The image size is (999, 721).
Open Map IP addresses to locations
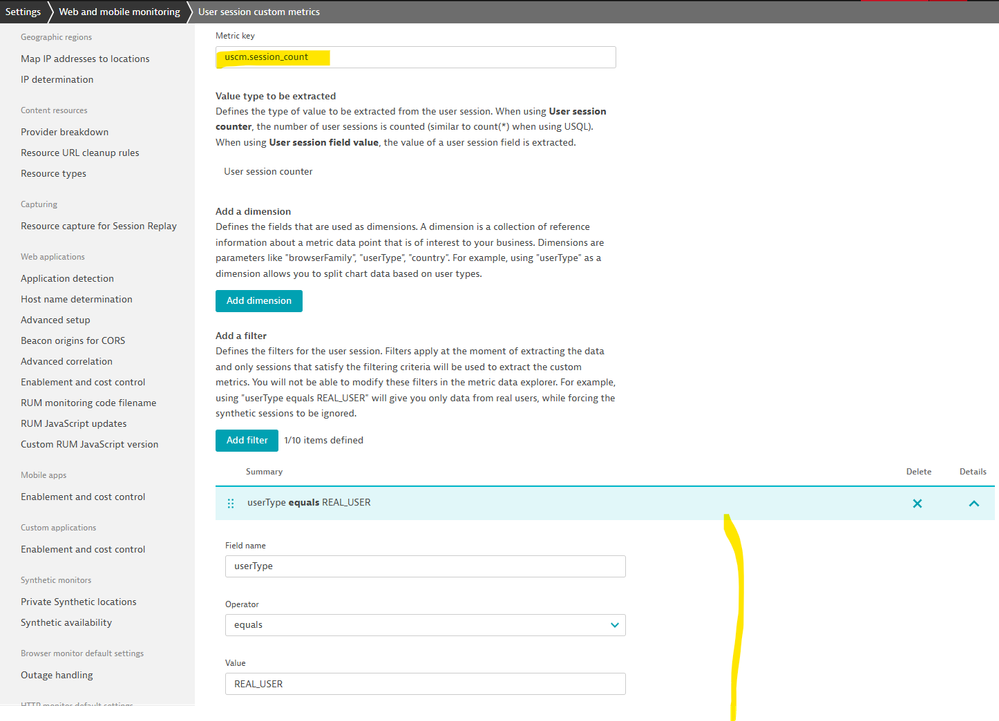click(x=85, y=59)
